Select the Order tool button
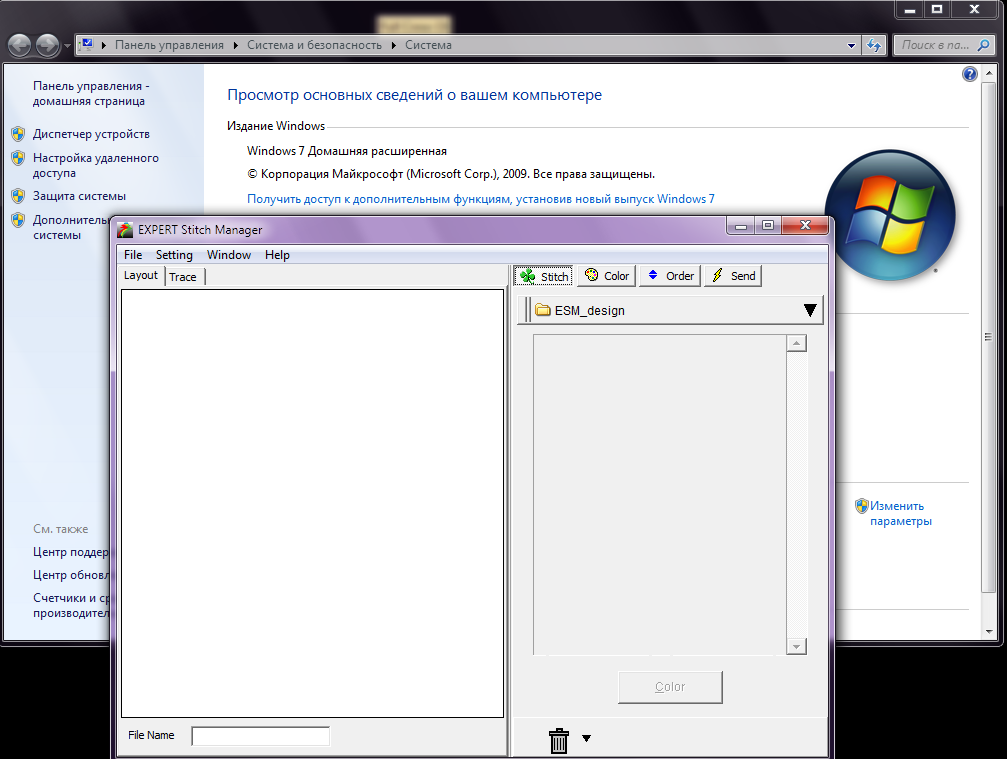1007x759 pixels. pos(669,276)
